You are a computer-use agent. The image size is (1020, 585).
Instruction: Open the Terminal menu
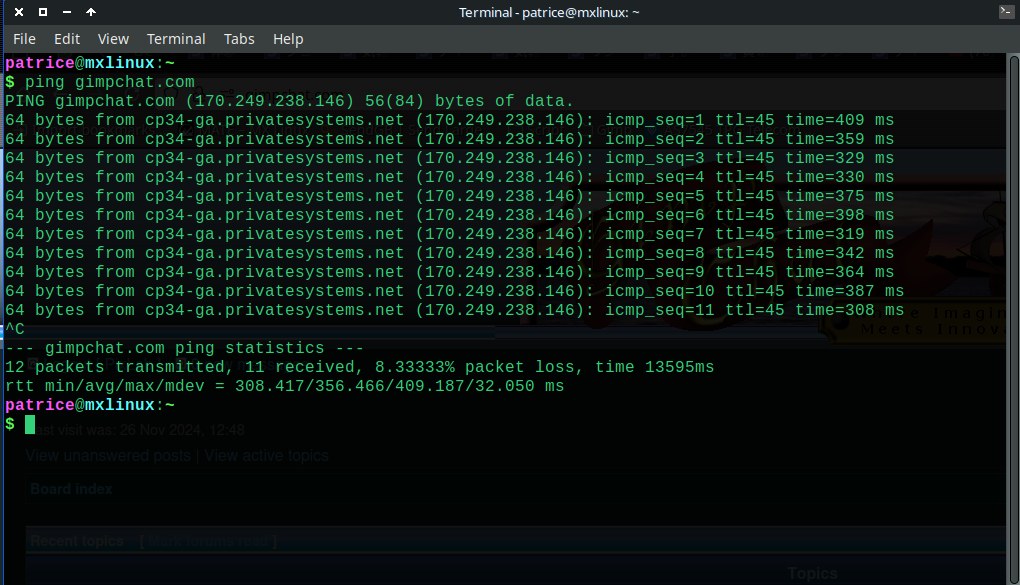[x=176, y=39]
